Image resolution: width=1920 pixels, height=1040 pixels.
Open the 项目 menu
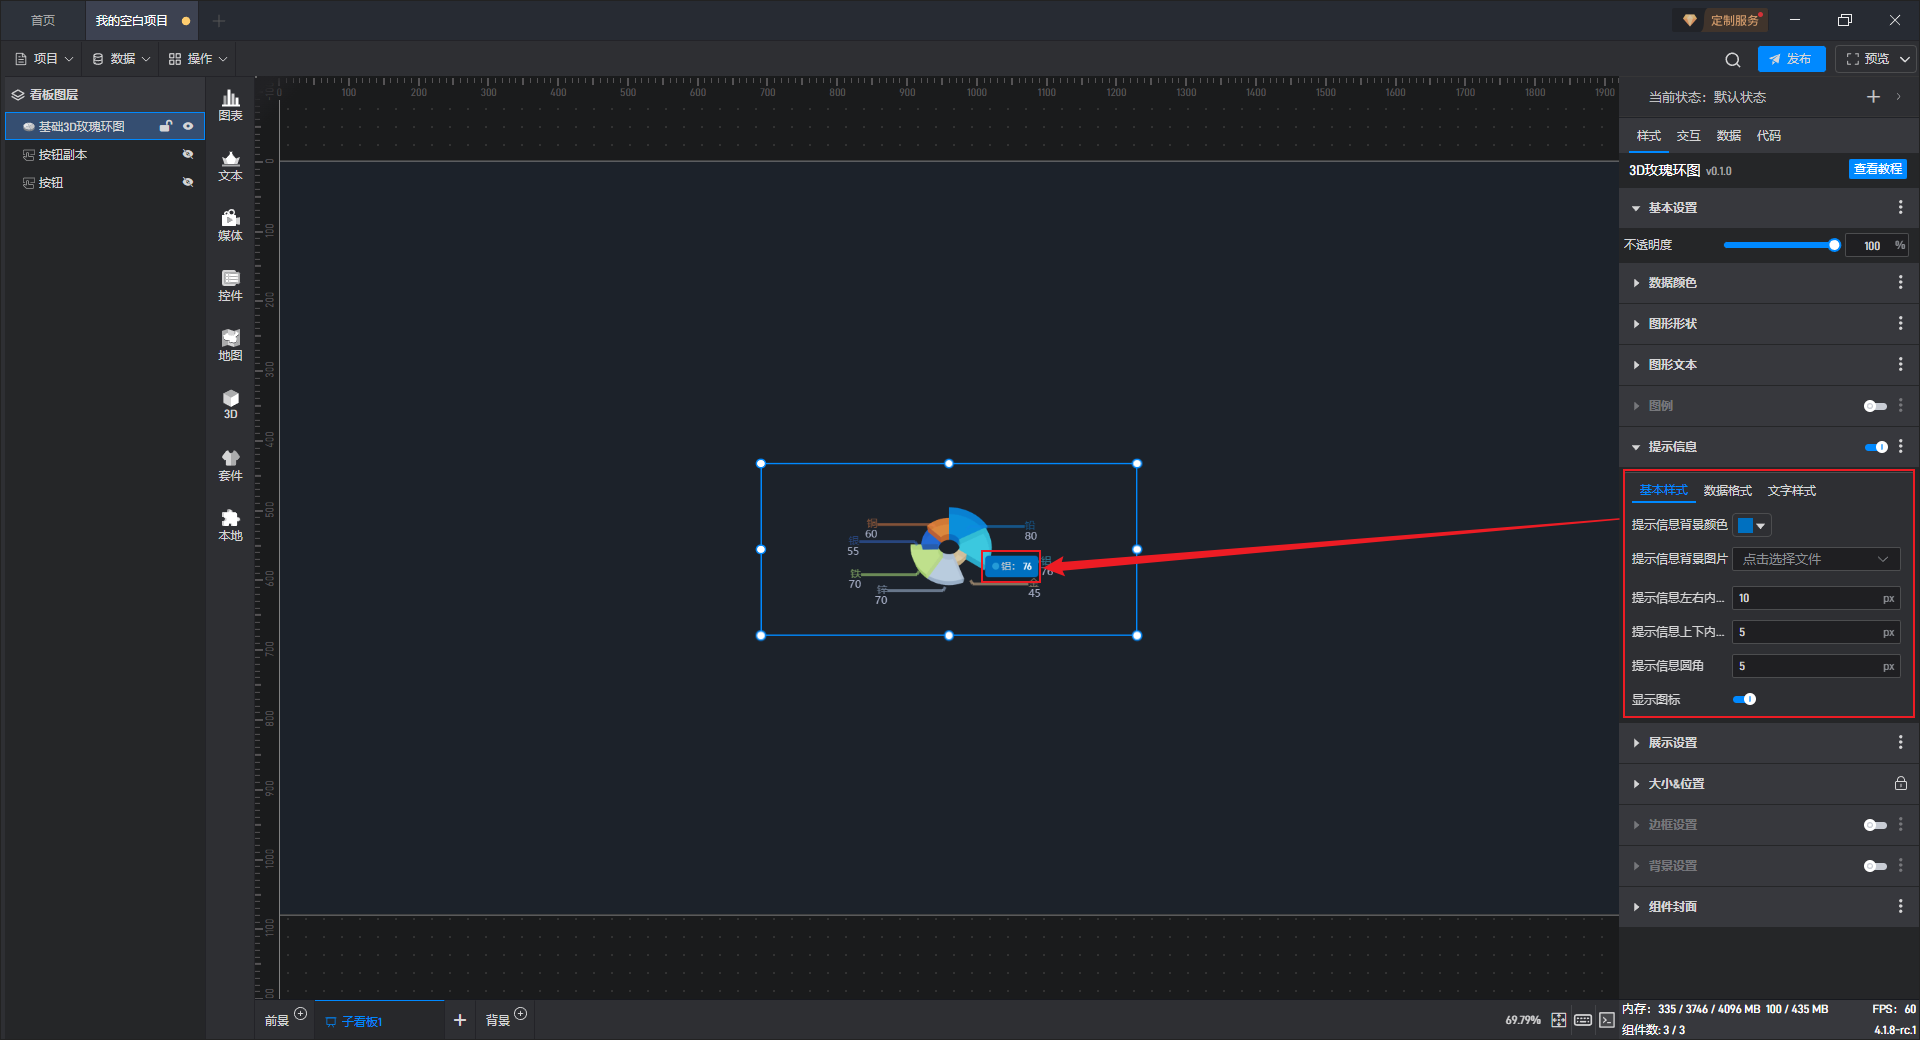44,59
